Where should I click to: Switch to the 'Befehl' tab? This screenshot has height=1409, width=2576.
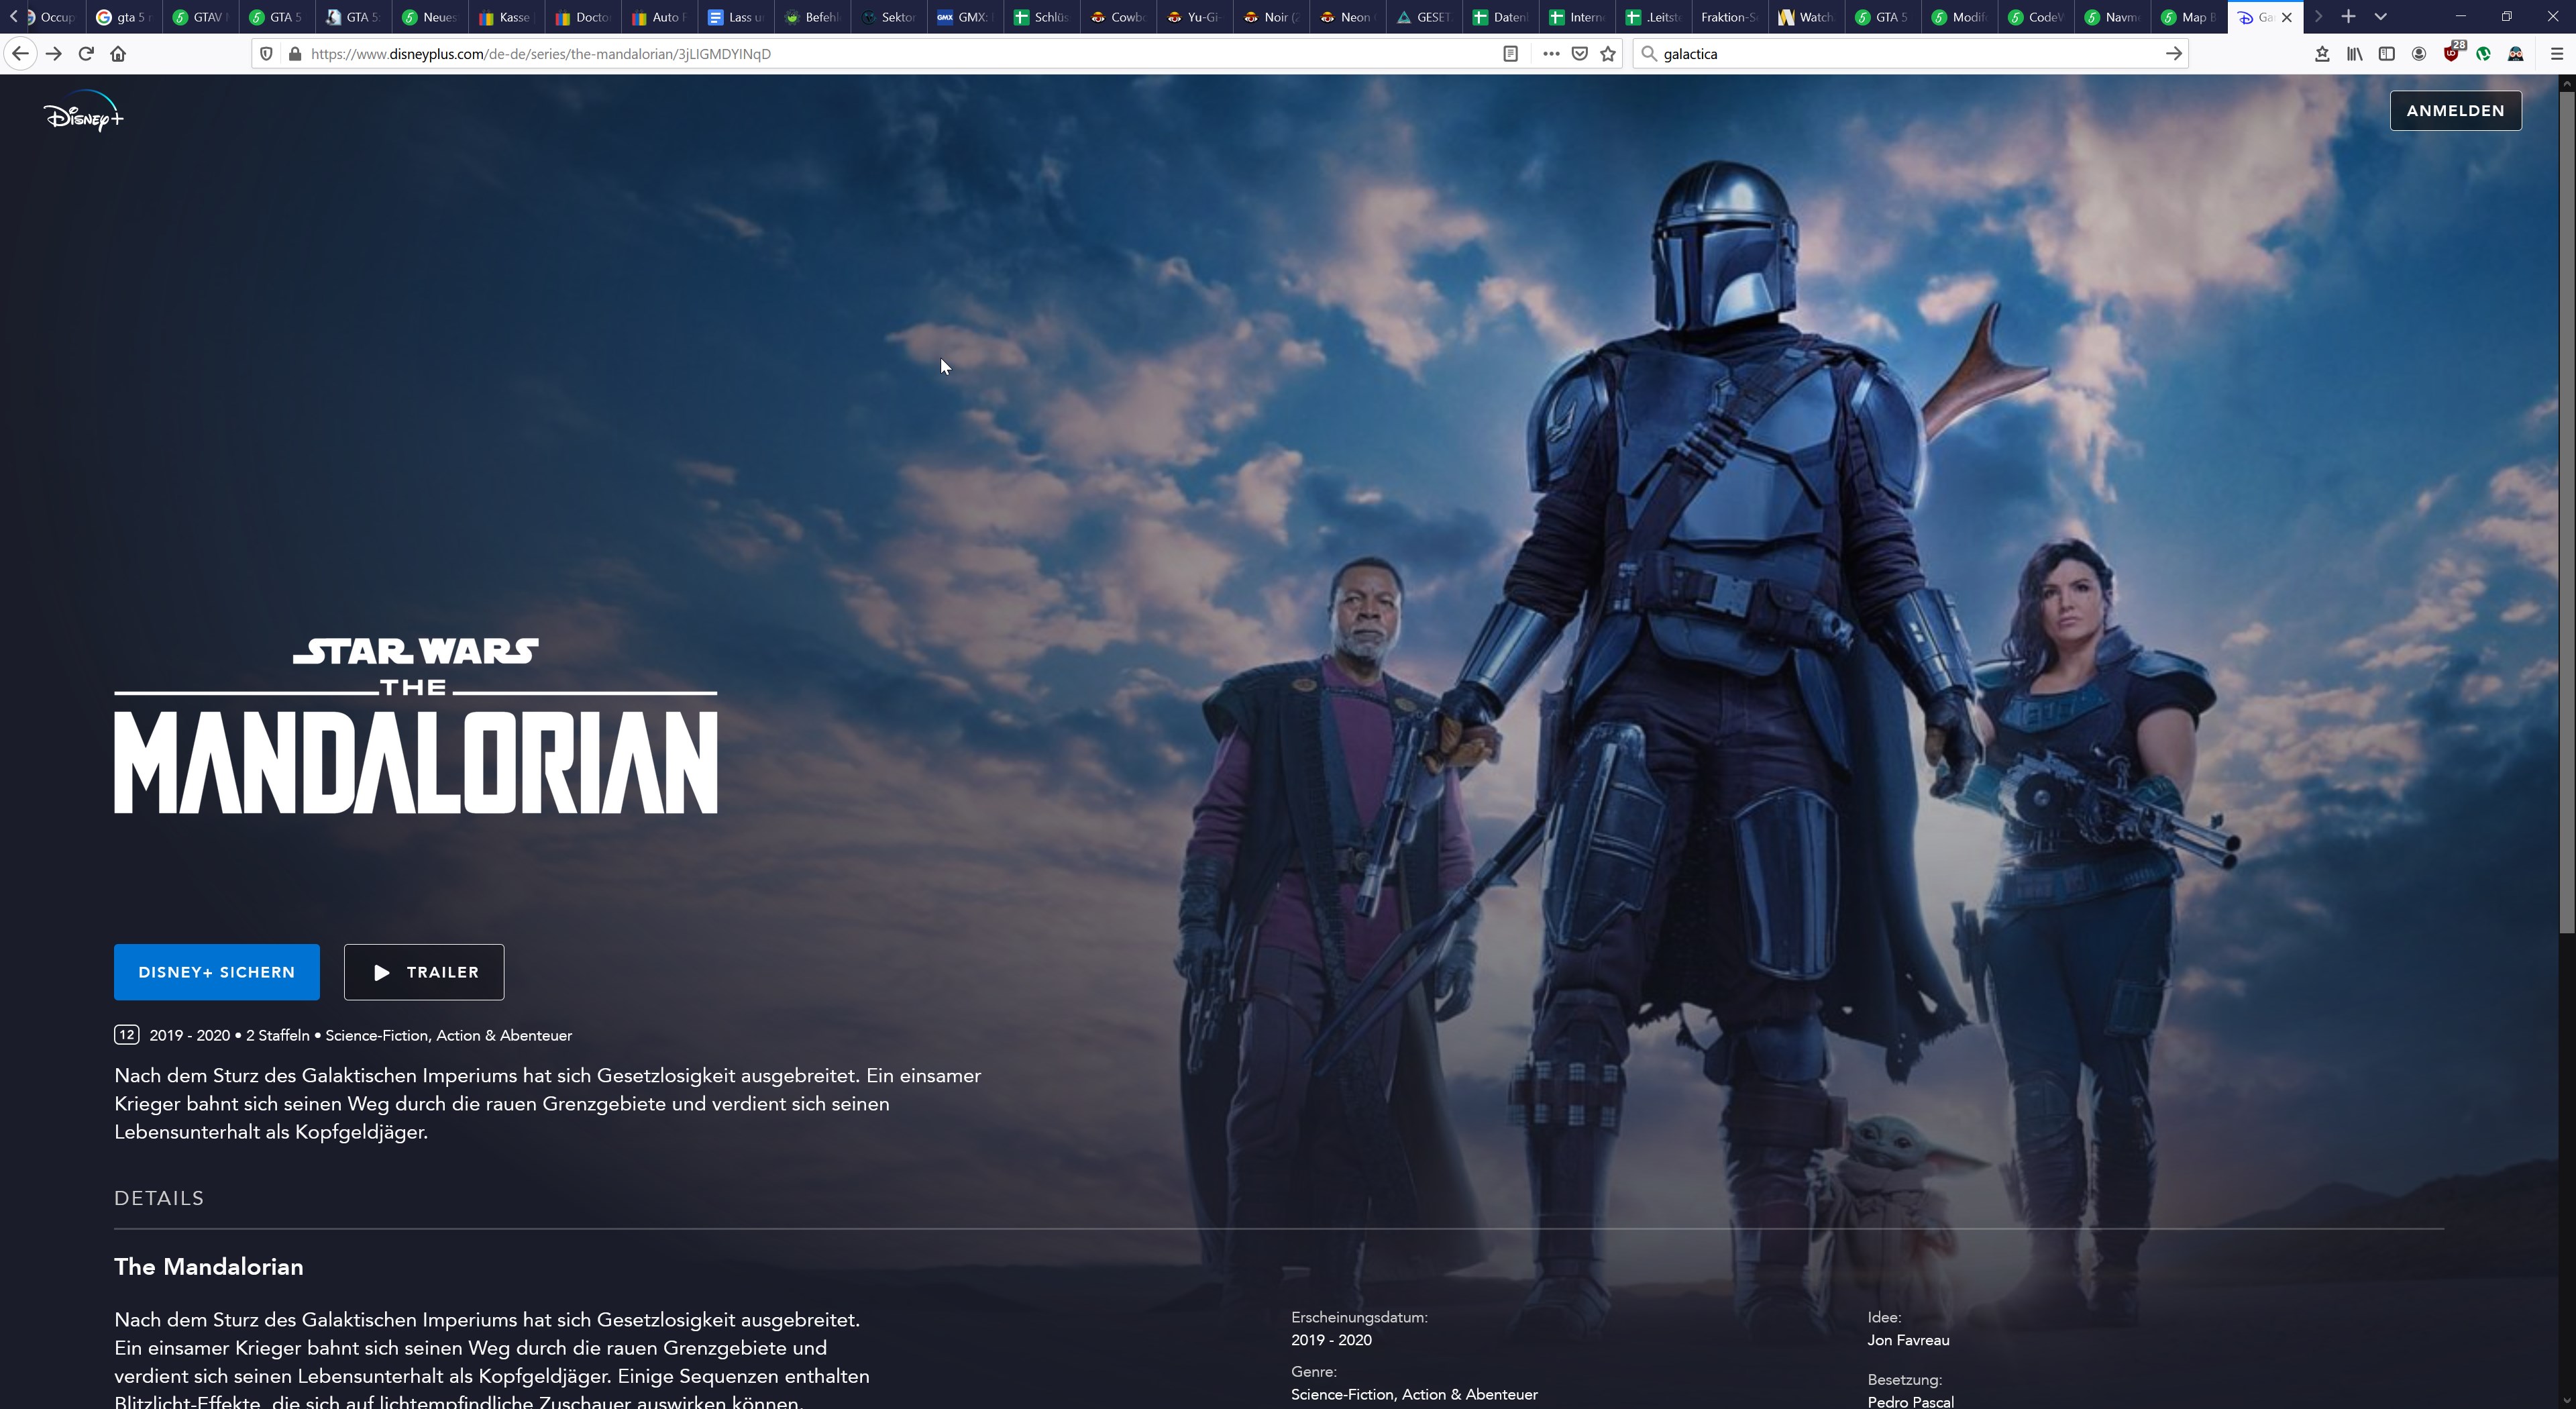tap(812, 17)
